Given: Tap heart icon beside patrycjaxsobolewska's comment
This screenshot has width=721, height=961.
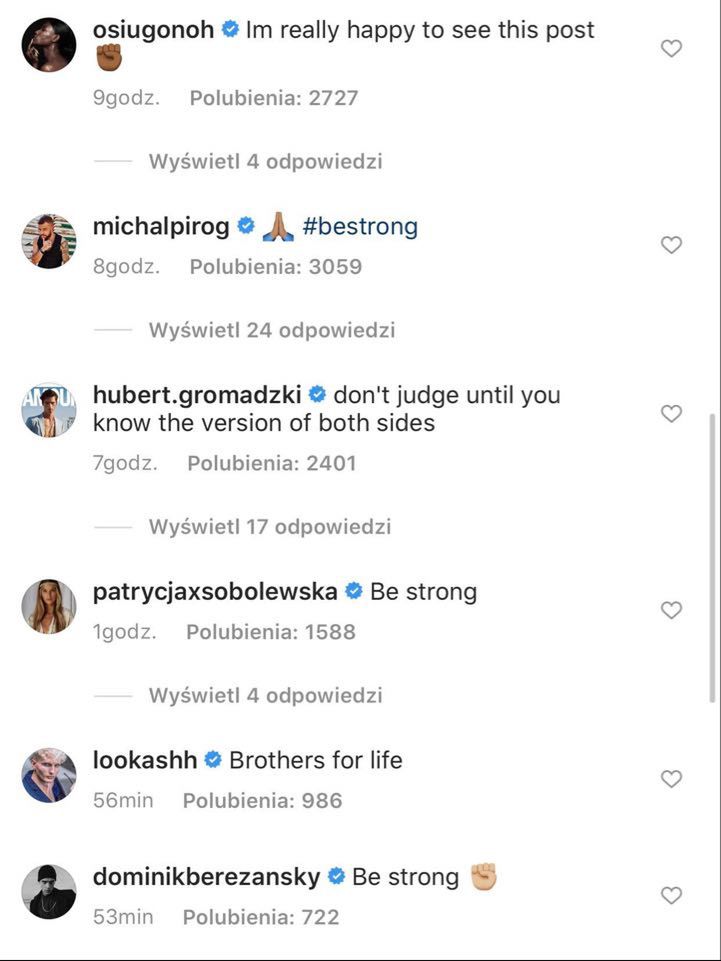Looking at the screenshot, I should coord(672,610).
